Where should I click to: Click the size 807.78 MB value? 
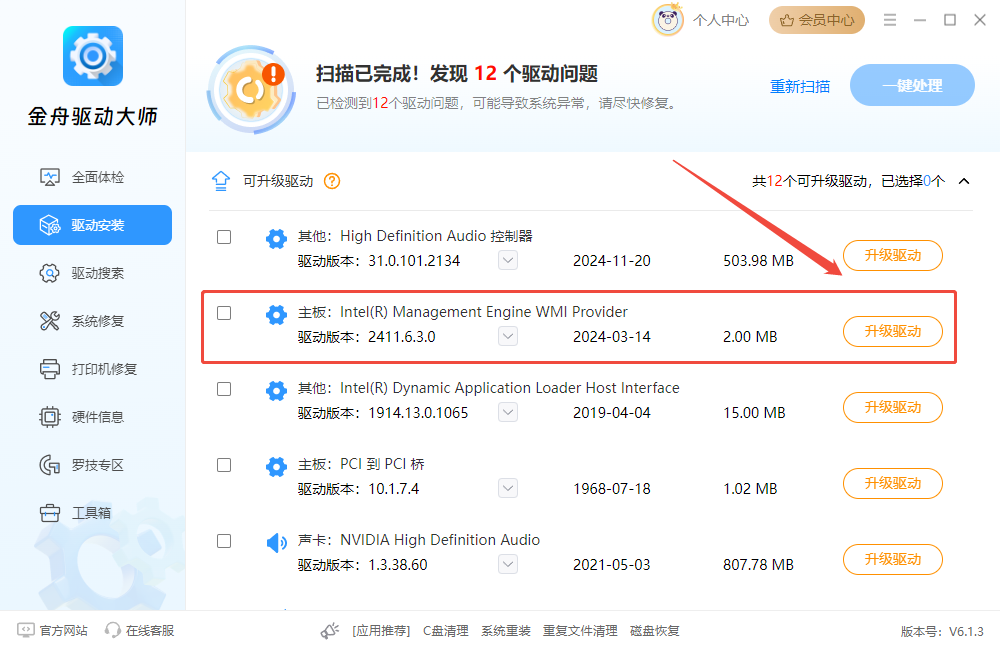point(758,565)
